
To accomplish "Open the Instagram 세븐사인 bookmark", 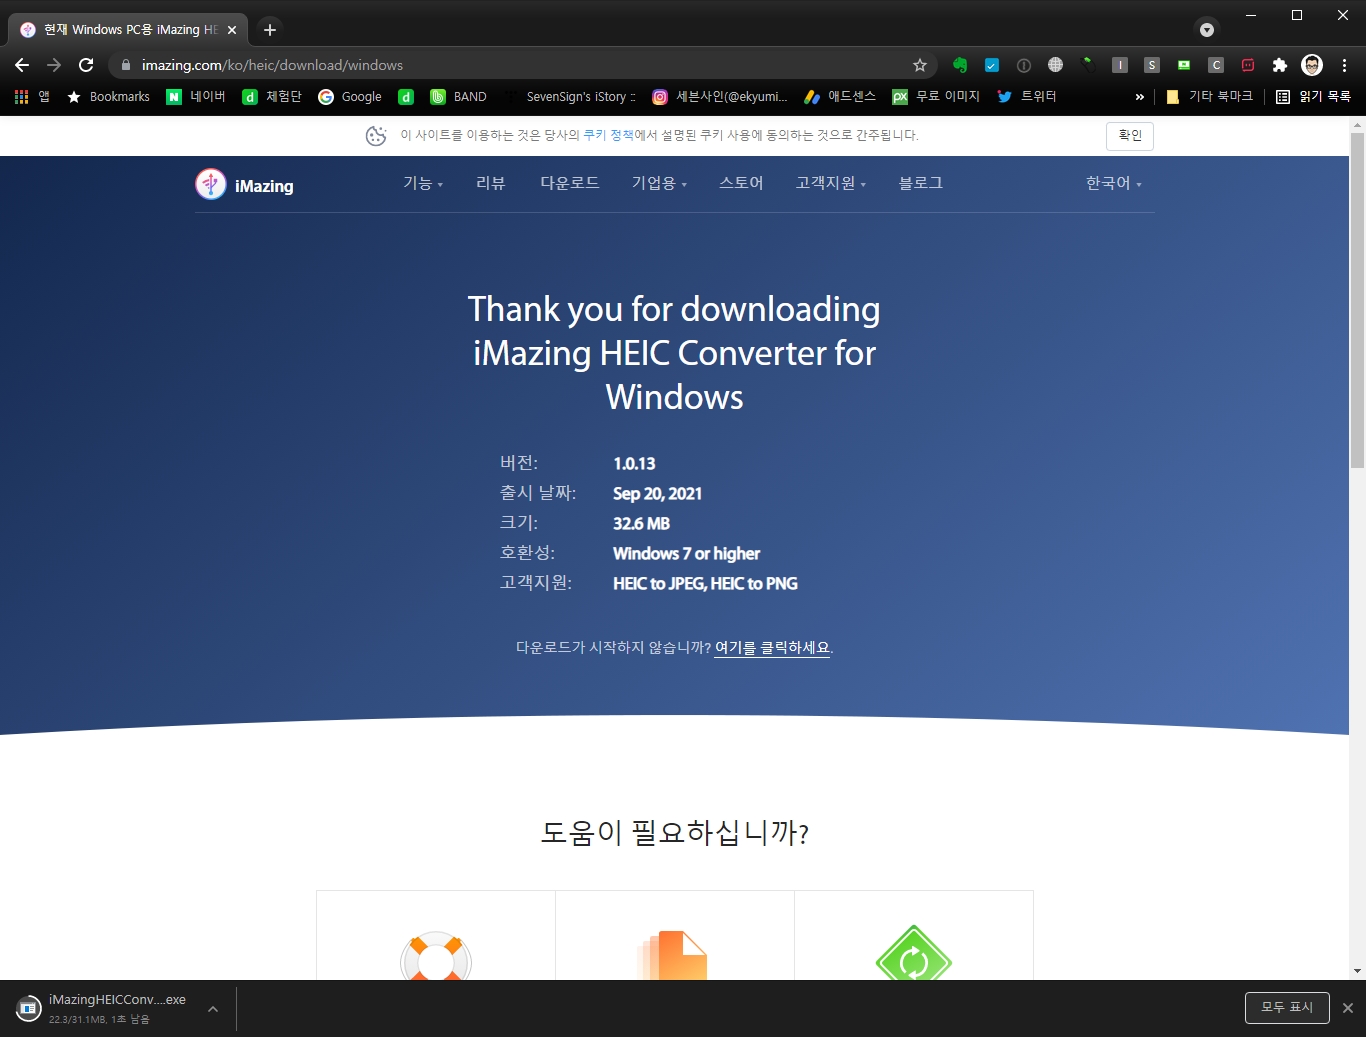I will [720, 96].
